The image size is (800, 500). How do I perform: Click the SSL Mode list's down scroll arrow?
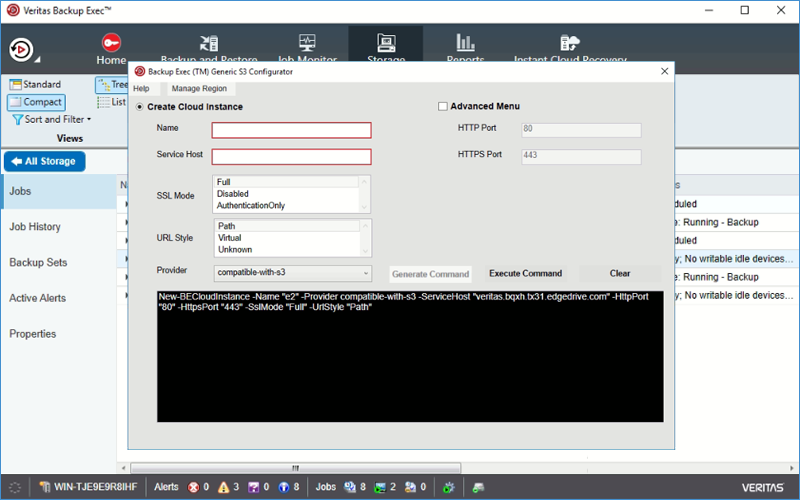pyautogui.click(x=364, y=207)
